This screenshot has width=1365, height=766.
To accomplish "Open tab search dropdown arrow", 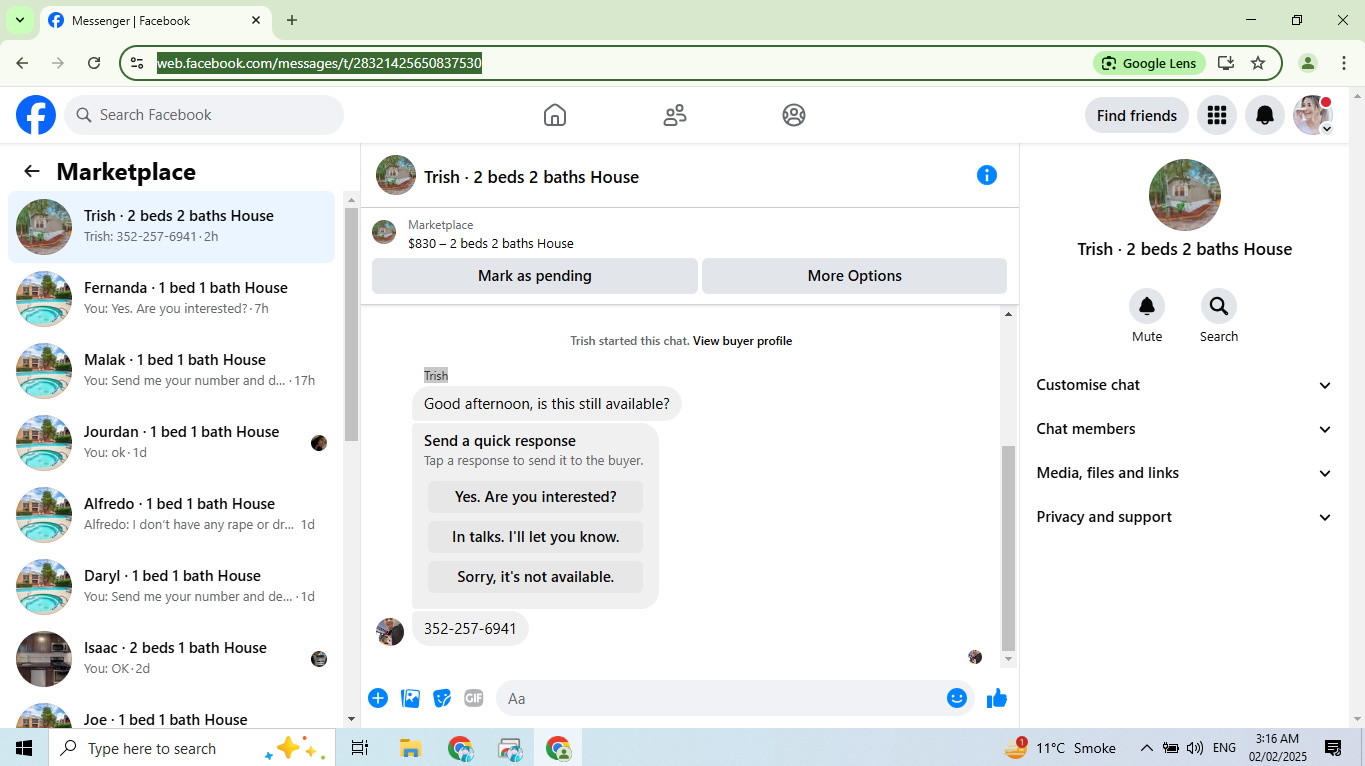I will point(19,20).
